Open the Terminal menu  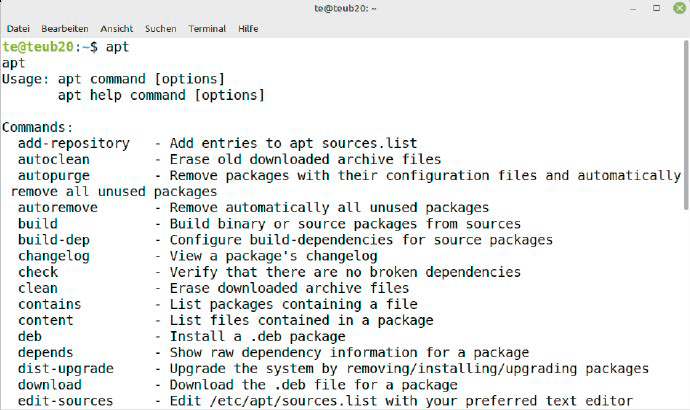(x=207, y=29)
